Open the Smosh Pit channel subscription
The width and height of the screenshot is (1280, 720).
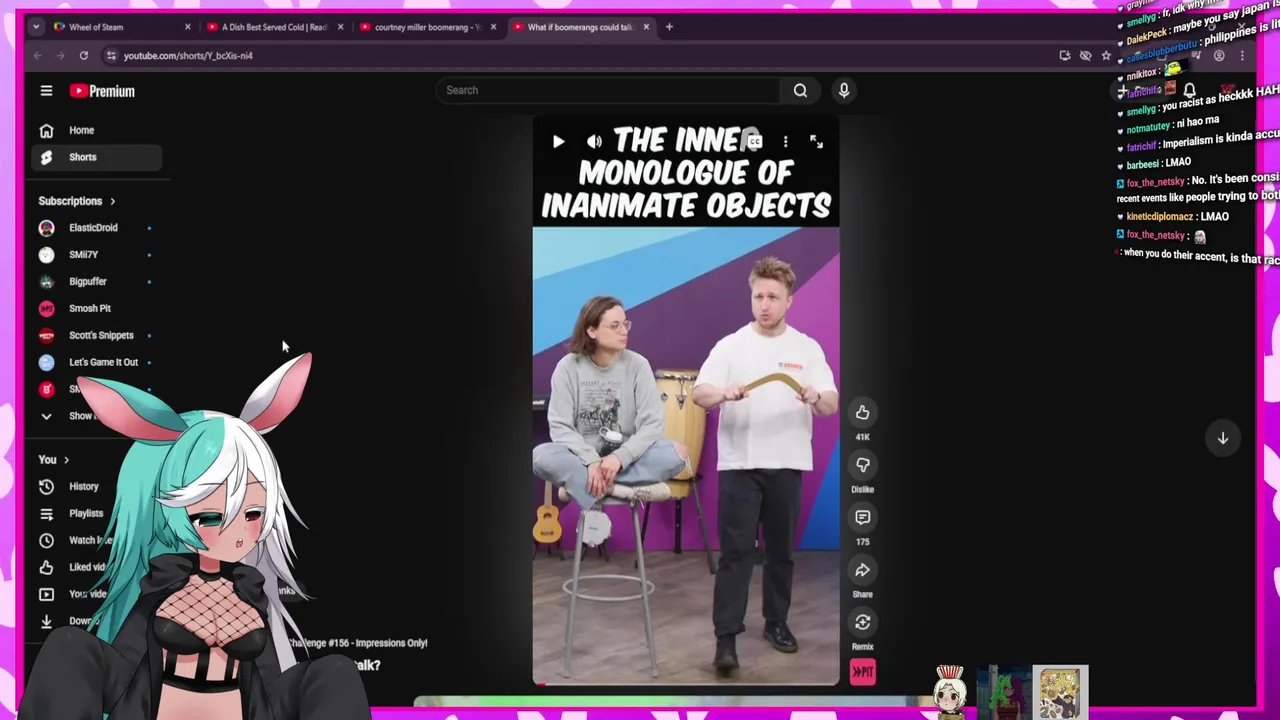tap(97, 309)
